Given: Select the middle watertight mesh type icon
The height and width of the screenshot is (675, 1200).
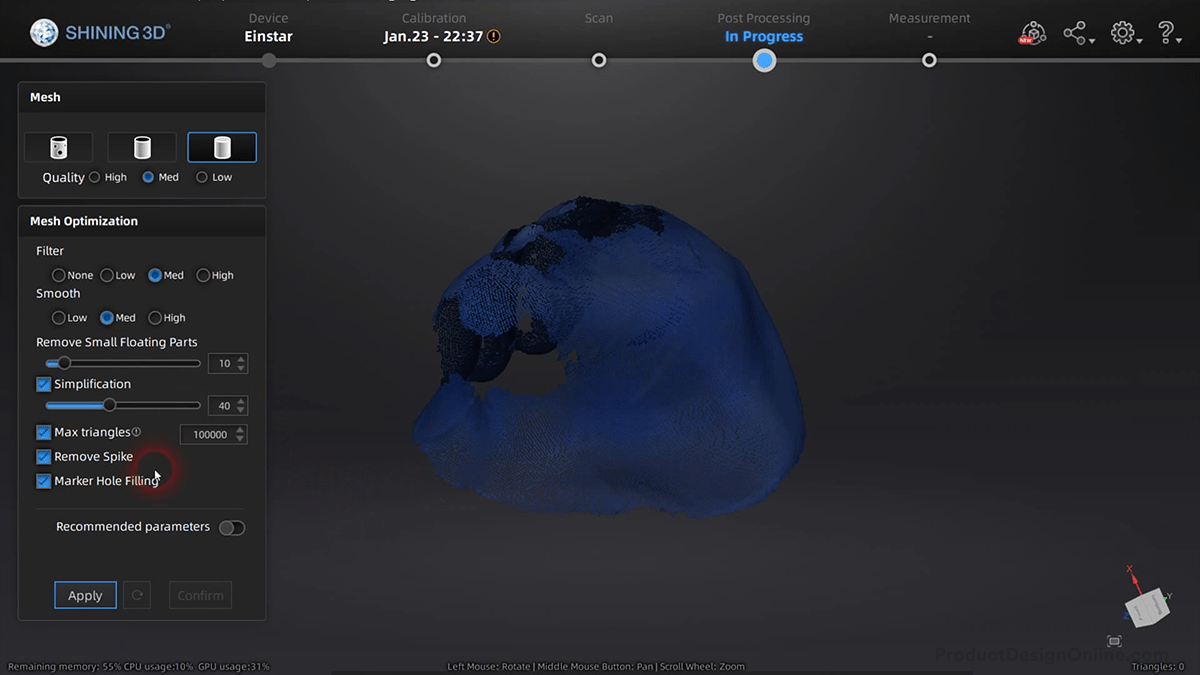Looking at the screenshot, I should [x=141, y=146].
